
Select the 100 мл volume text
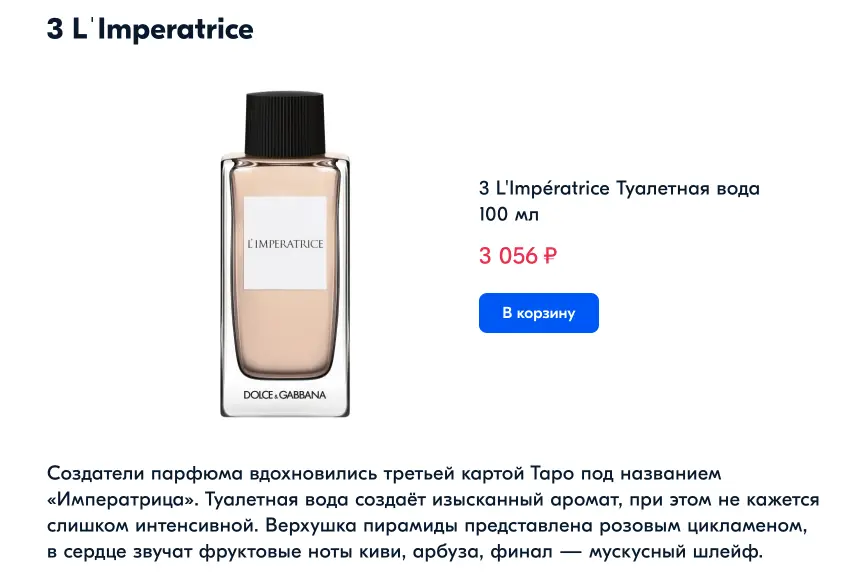(509, 214)
